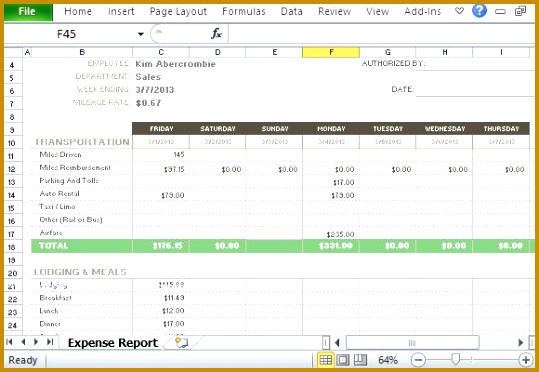Minimize the workbook window icon

[x=500, y=12]
